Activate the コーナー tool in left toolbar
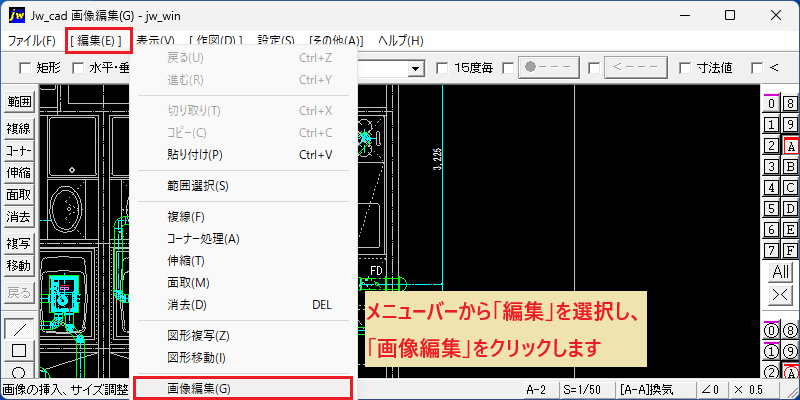 19,151
